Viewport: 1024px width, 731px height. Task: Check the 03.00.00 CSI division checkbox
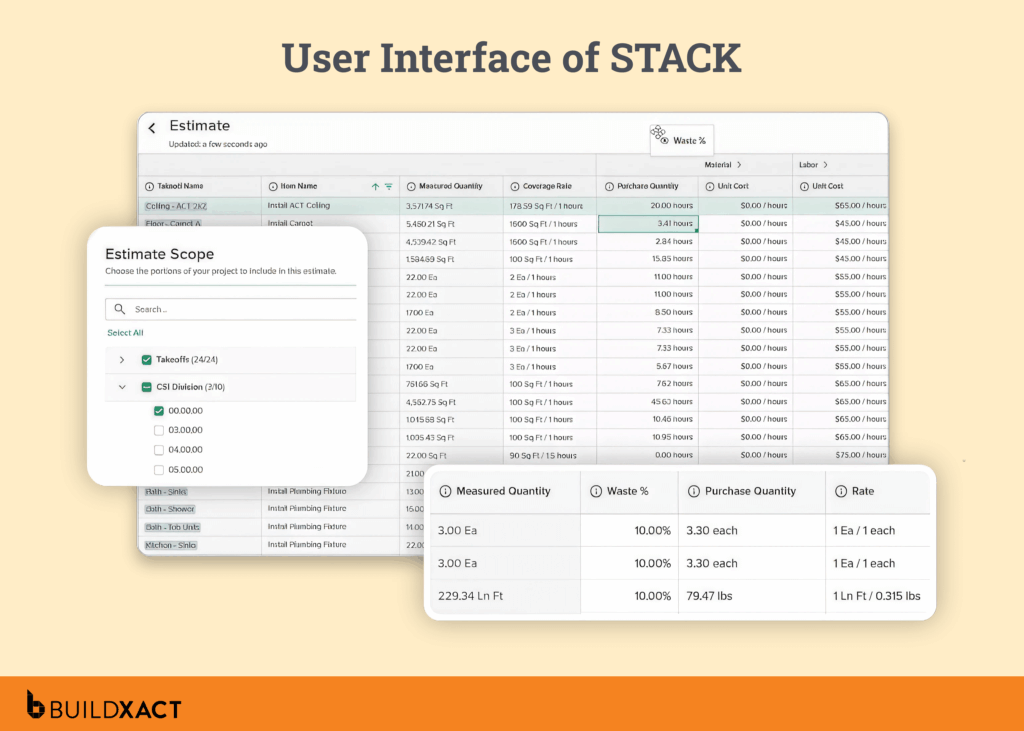[158, 430]
